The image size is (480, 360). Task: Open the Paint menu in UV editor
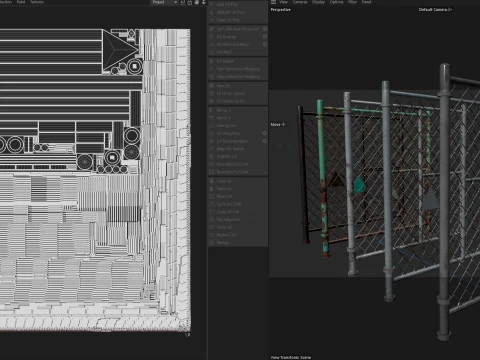21,2
